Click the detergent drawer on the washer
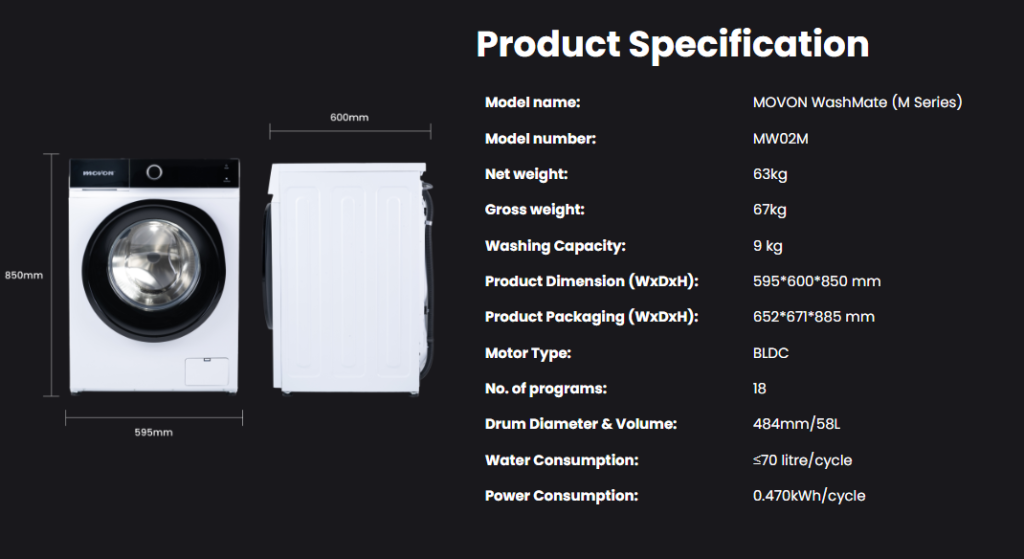This screenshot has height=559, width=1024. tap(99, 172)
